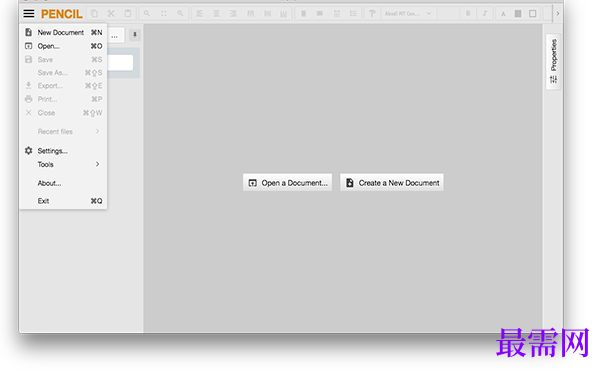This screenshot has width=608, height=374.
Task: Select Print... in the main menu
Action: pyautogui.click(x=63, y=100)
